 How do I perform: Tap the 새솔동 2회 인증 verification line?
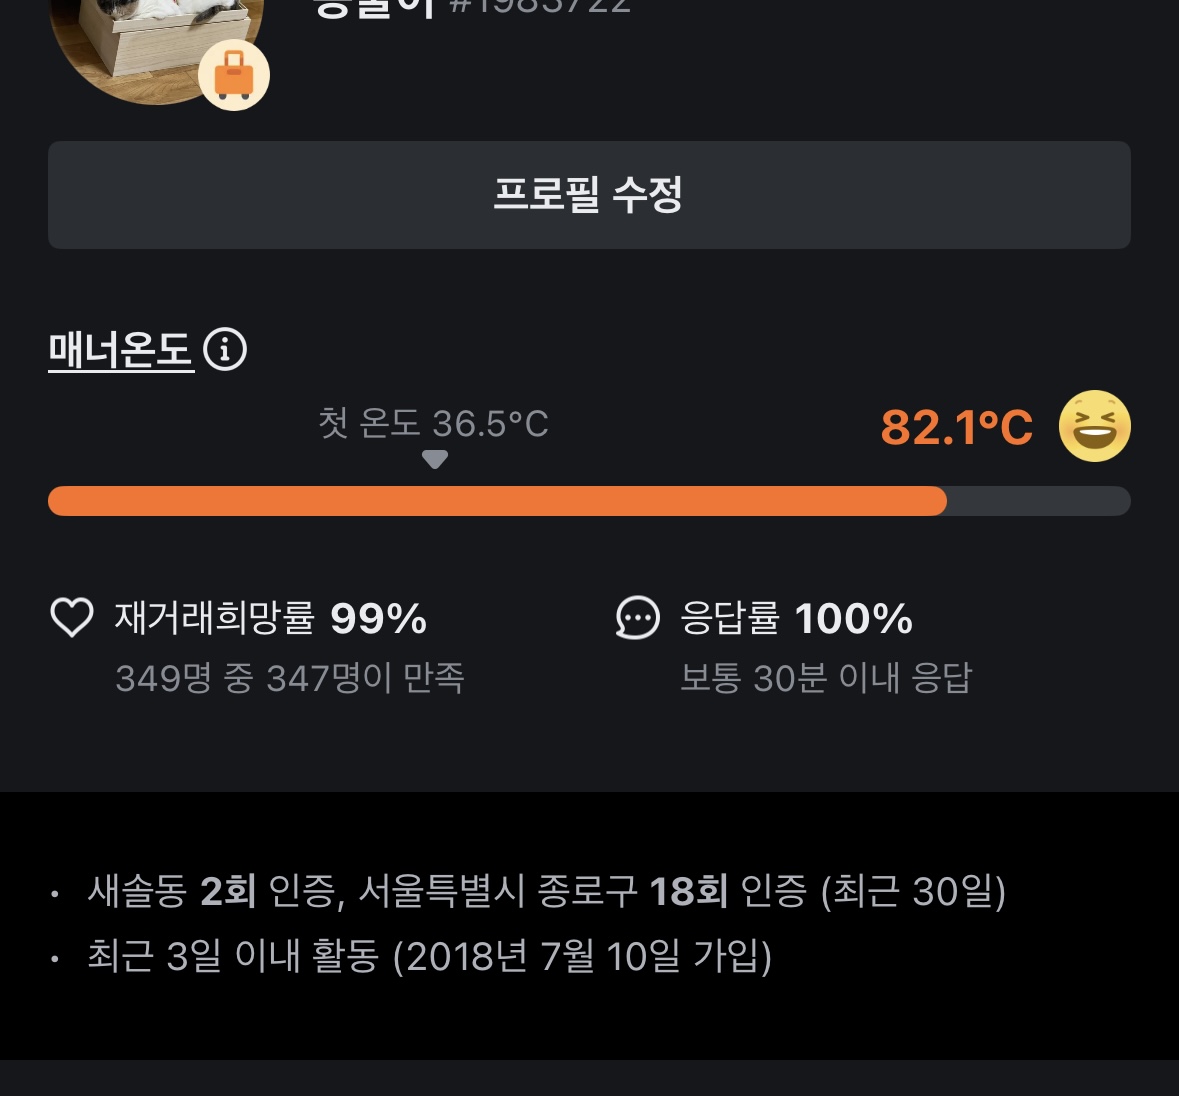click(546, 890)
